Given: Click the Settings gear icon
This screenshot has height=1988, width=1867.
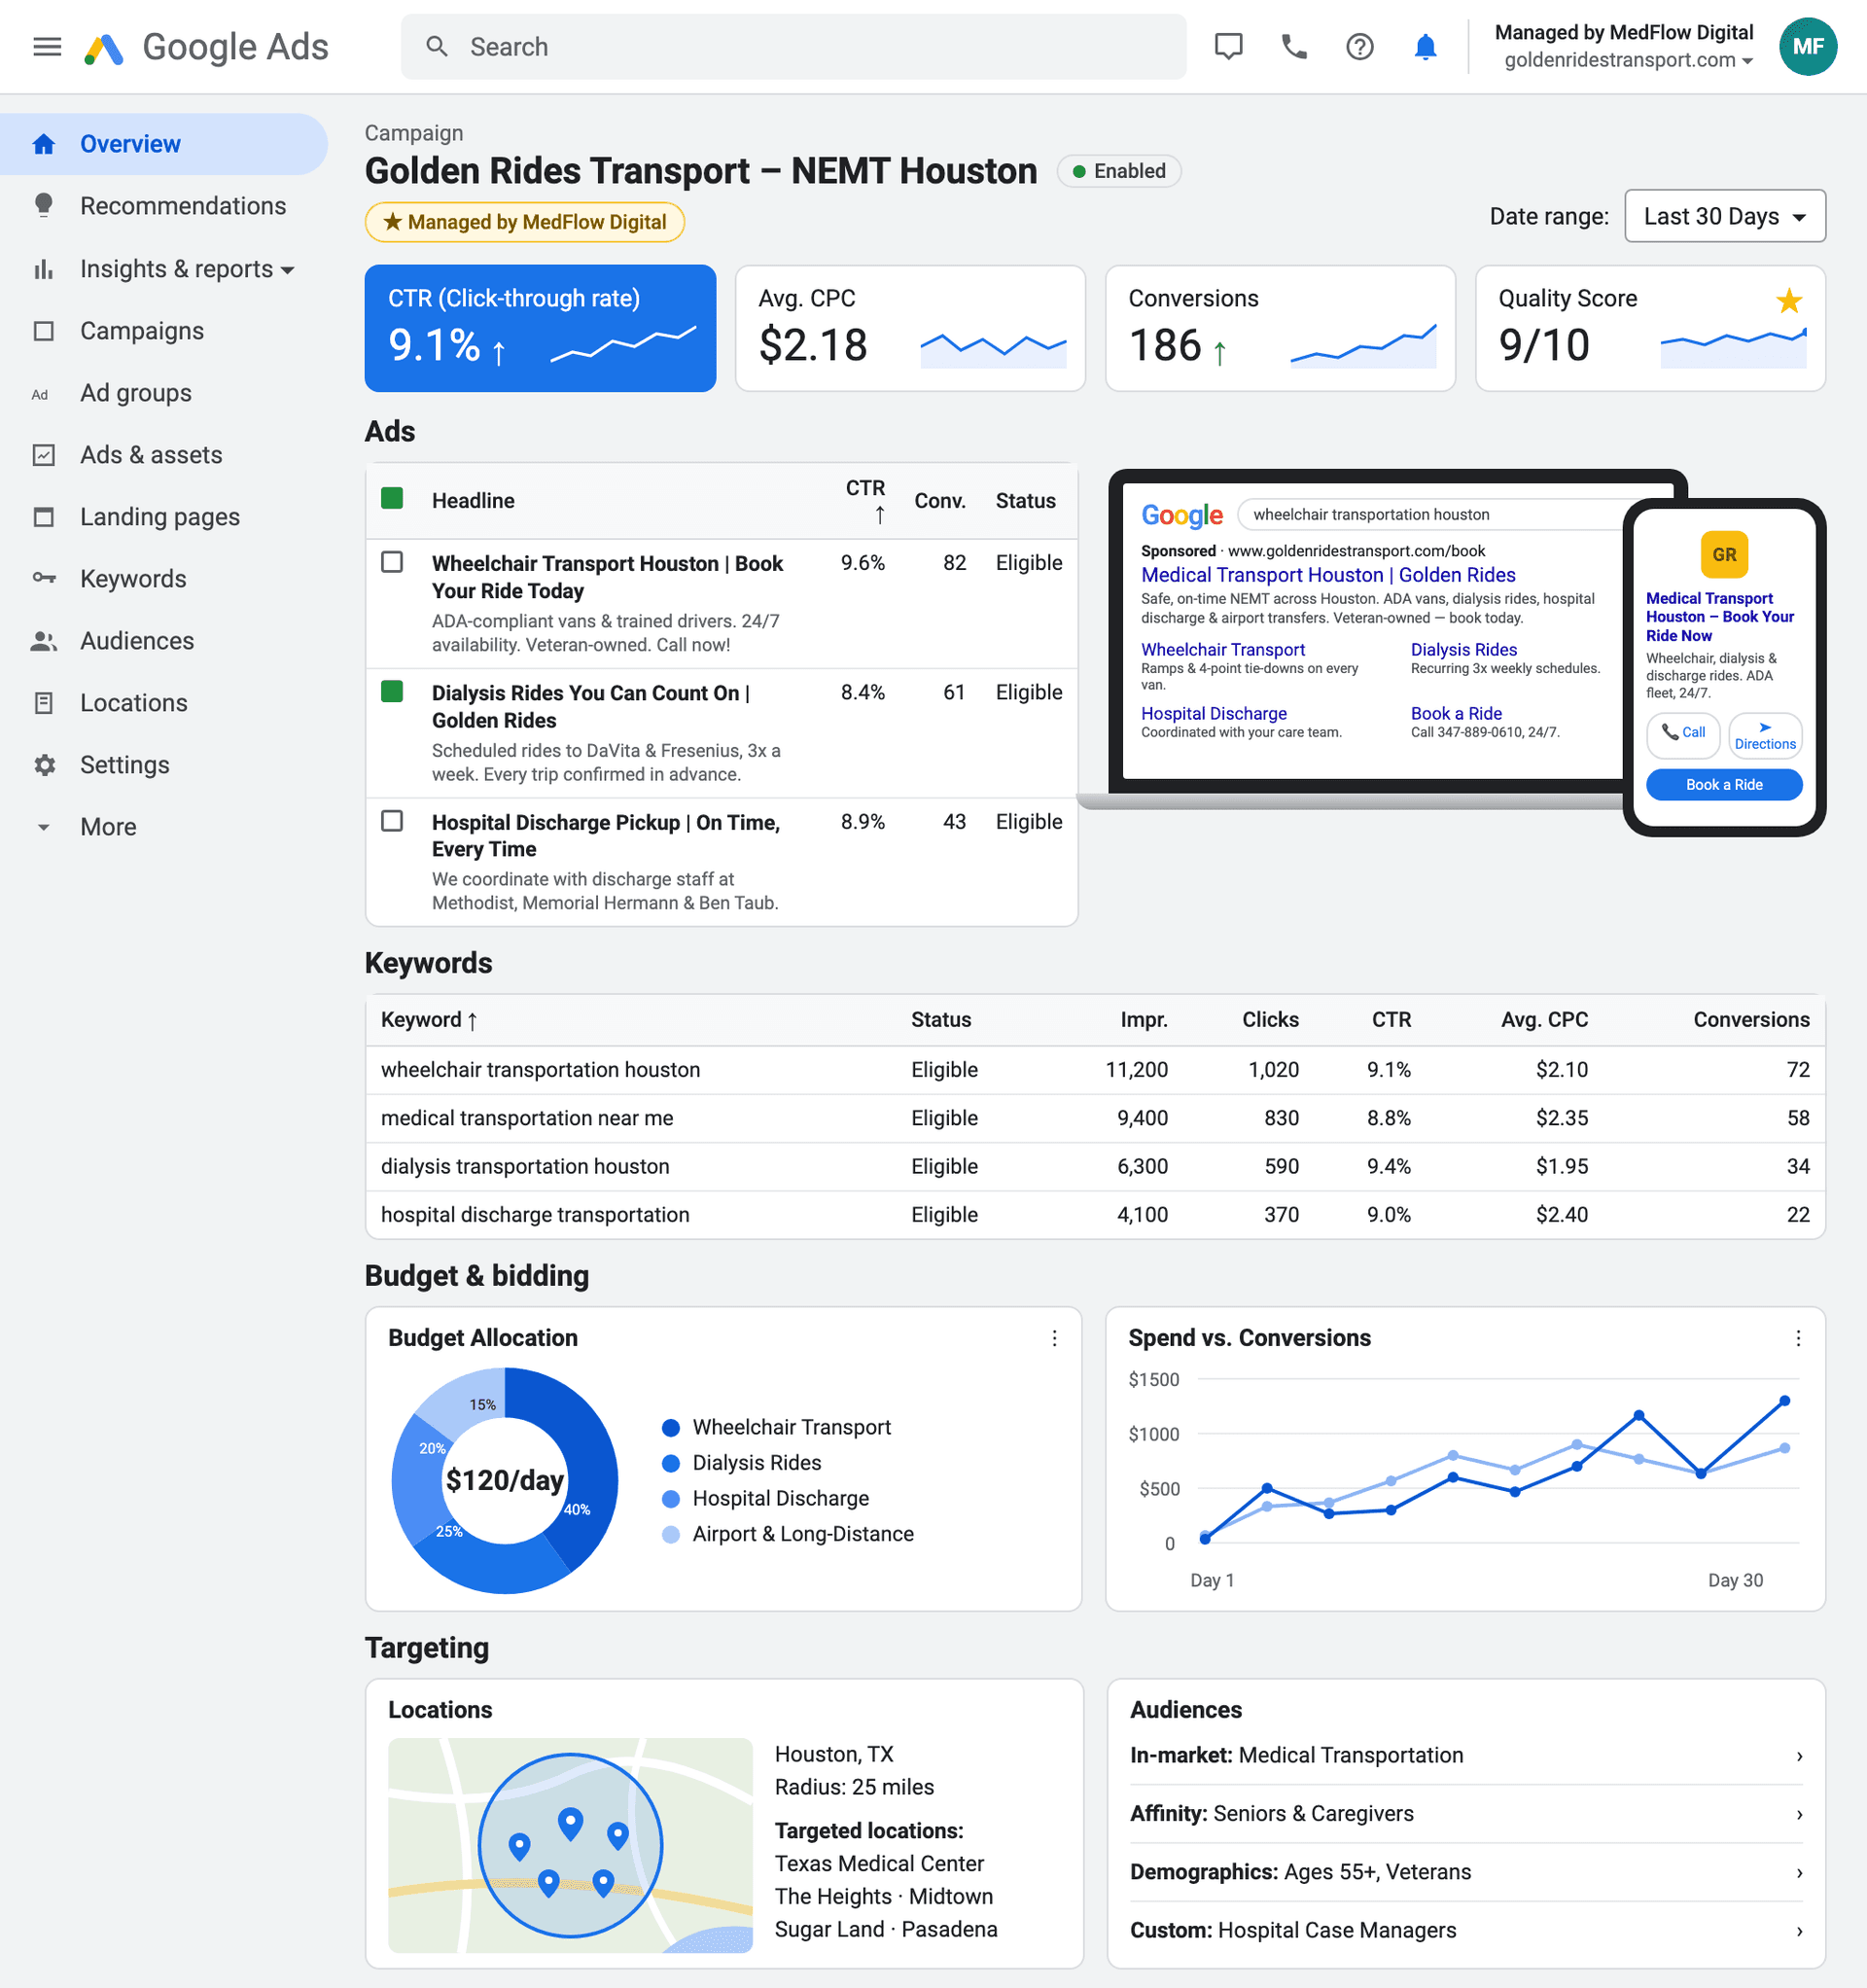Looking at the screenshot, I should click(x=44, y=765).
